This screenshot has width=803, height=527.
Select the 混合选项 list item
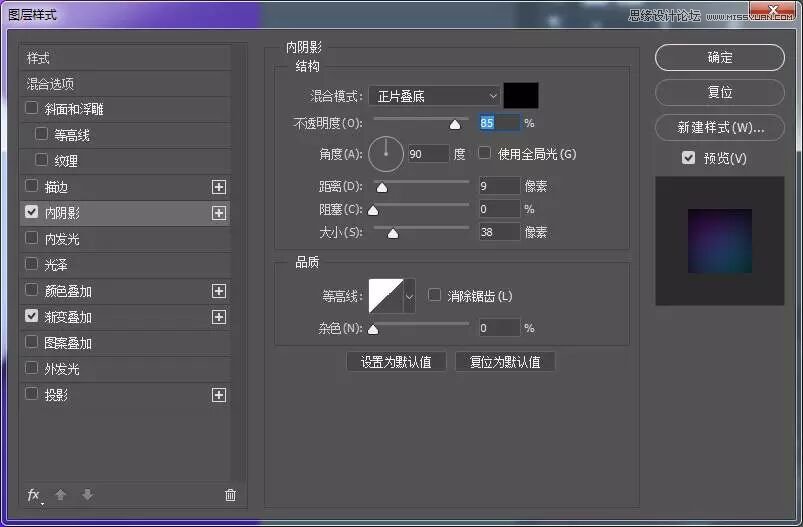[125, 83]
